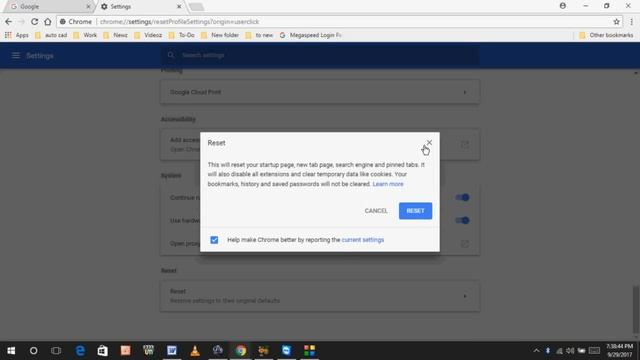Open network status tray icon
This screenshot has height=360, width=640.
point(559,351)
